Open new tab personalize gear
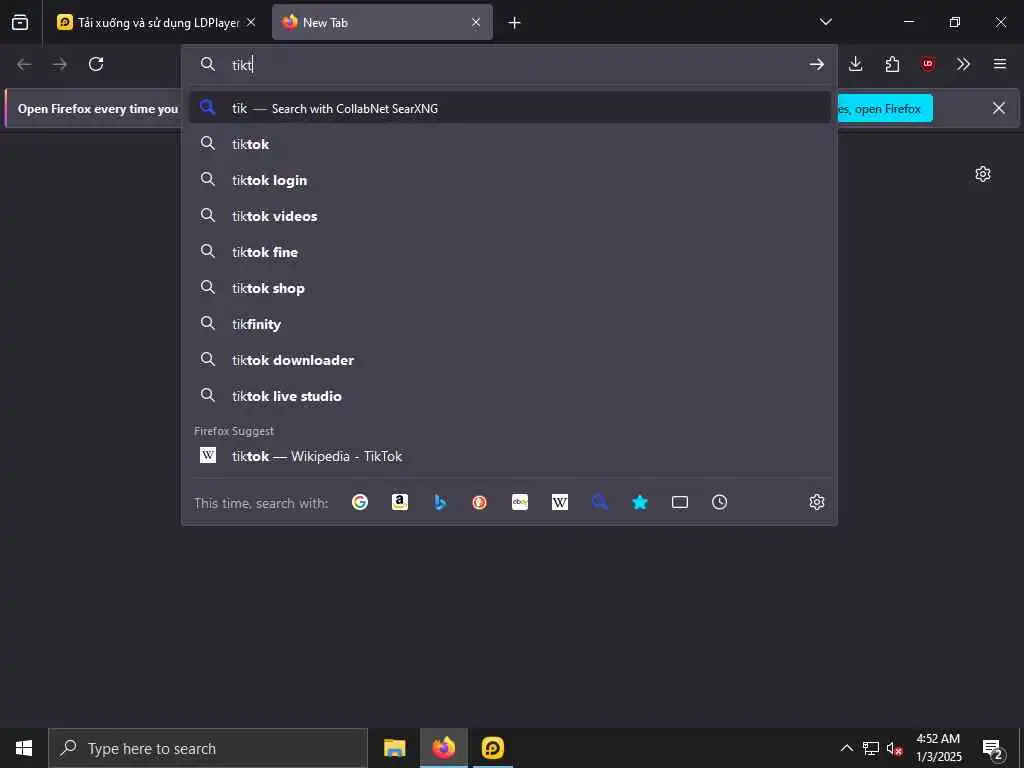 tap(982, 174)
